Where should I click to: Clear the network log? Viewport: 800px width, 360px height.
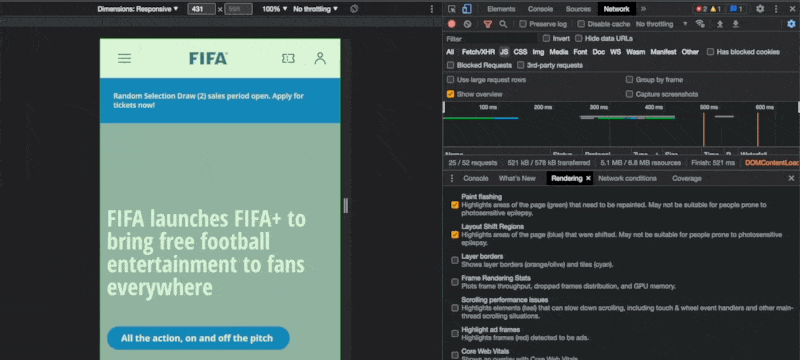coord(467,24)
